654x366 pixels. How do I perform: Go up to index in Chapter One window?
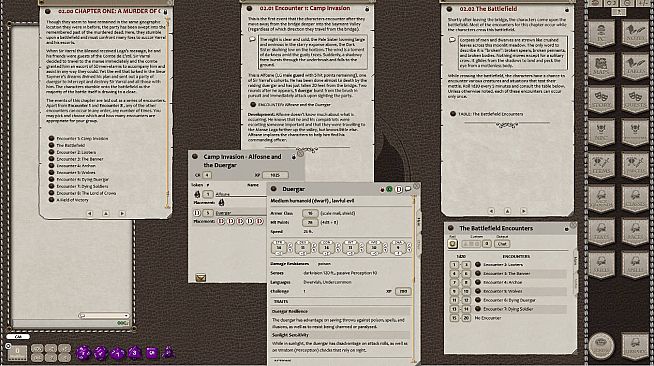pos(106,213)
